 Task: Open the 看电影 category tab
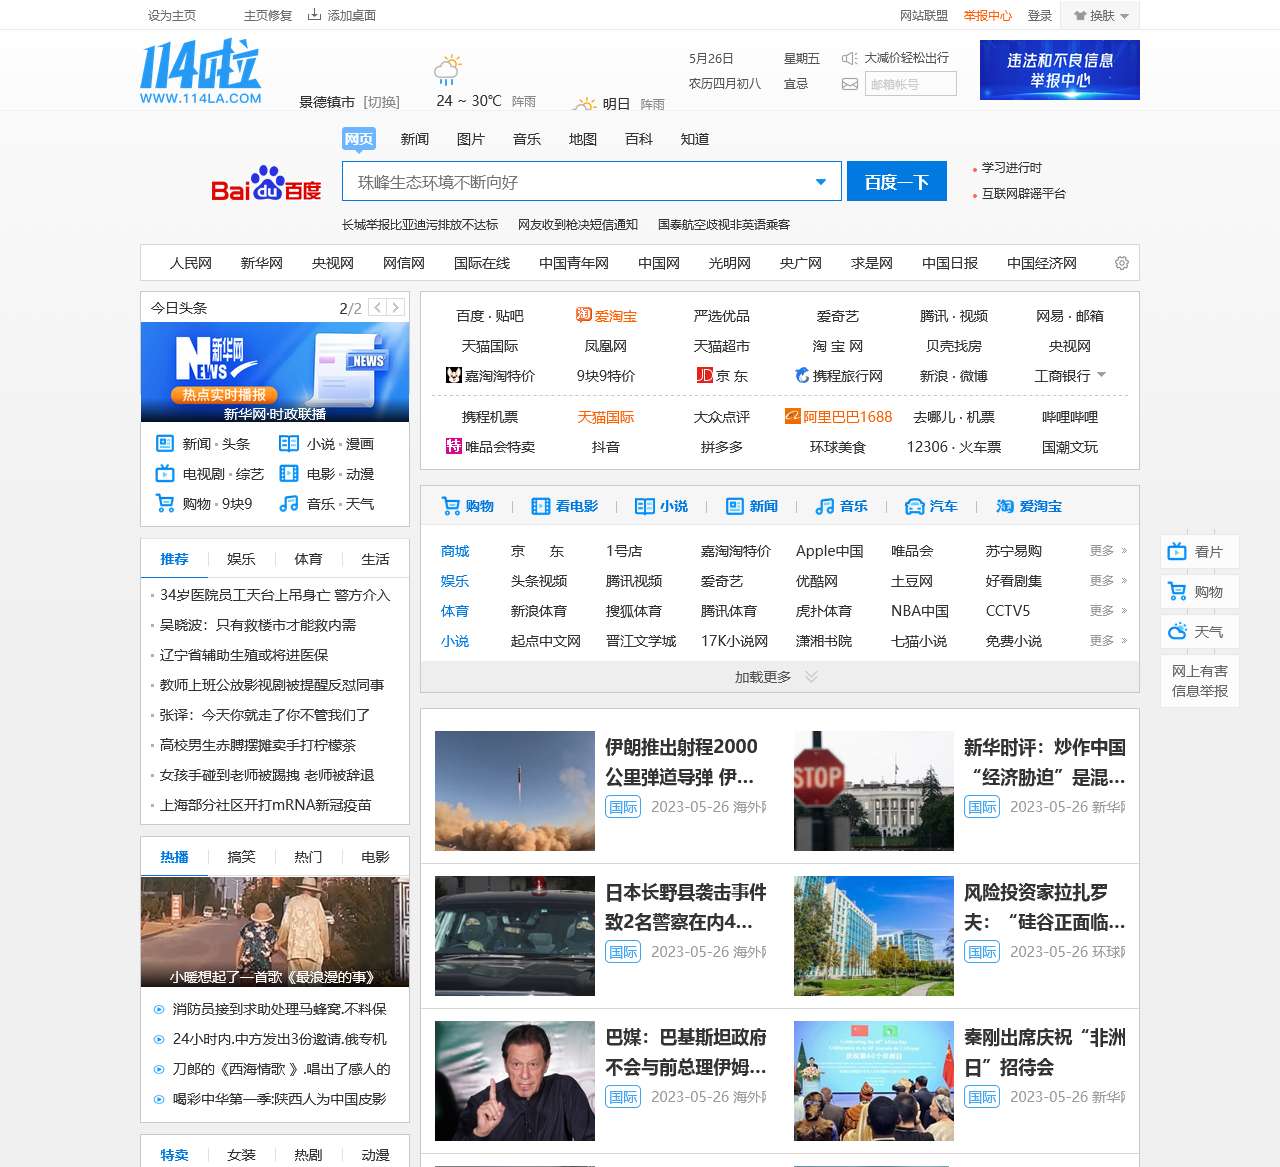[565, 506]
